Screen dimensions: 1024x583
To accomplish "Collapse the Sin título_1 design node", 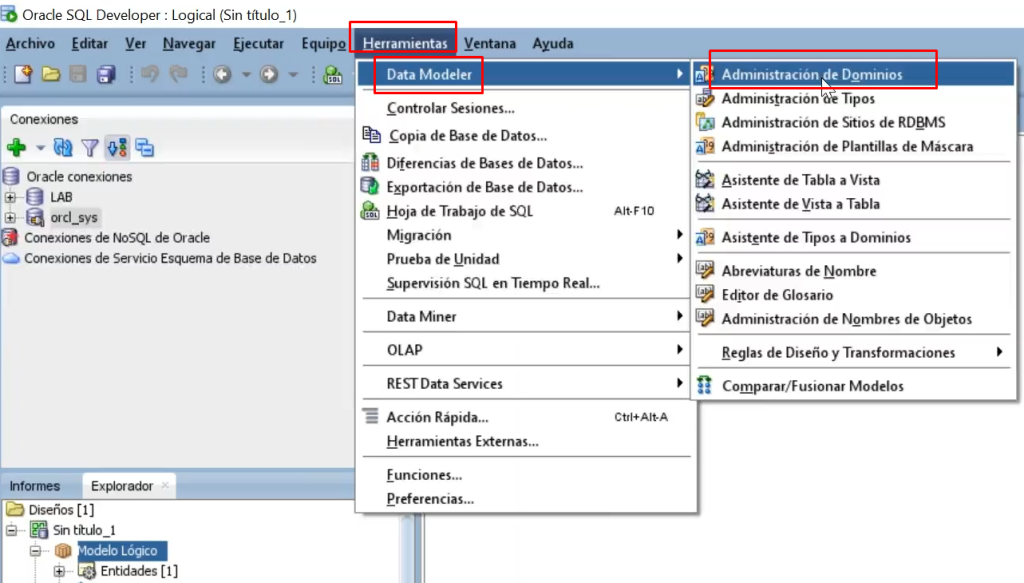I will click(12, 530).
